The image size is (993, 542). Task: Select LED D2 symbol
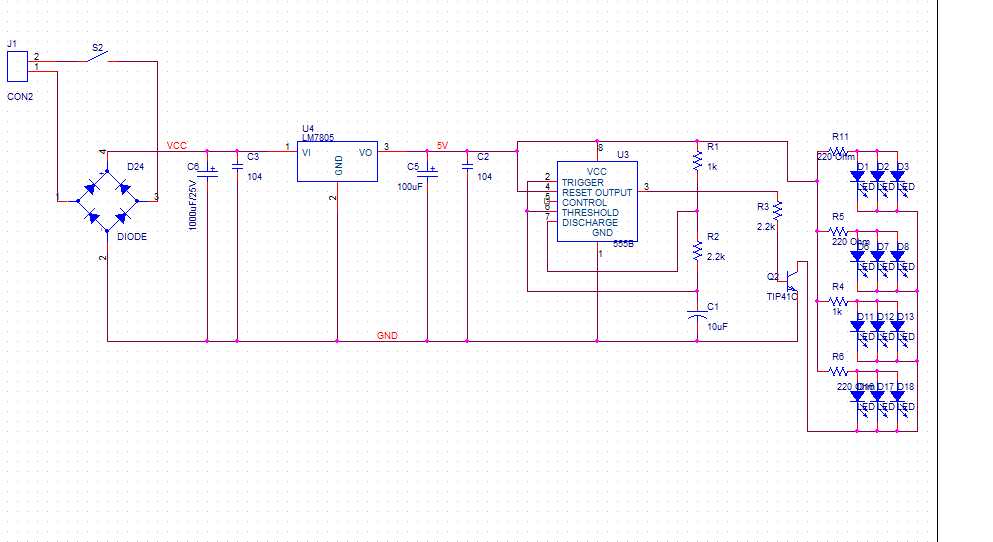click(877, 177)
